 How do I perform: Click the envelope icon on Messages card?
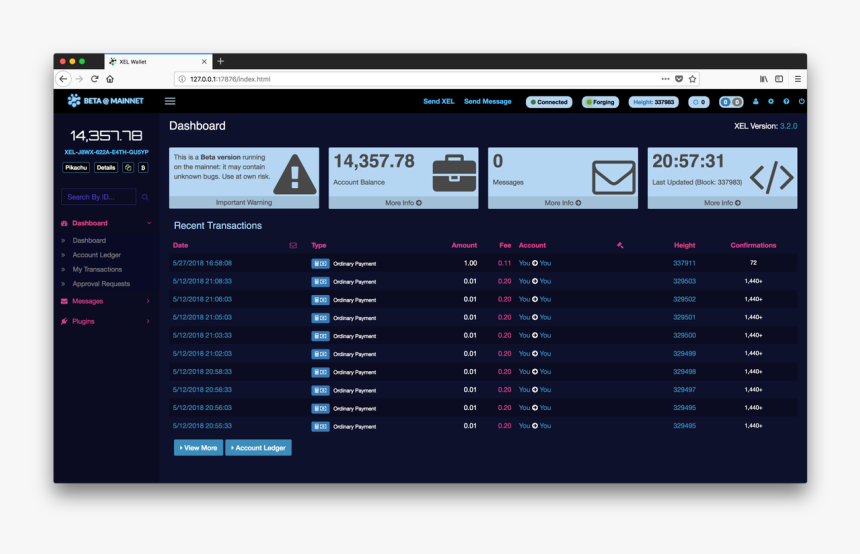[x=614, y=177]
